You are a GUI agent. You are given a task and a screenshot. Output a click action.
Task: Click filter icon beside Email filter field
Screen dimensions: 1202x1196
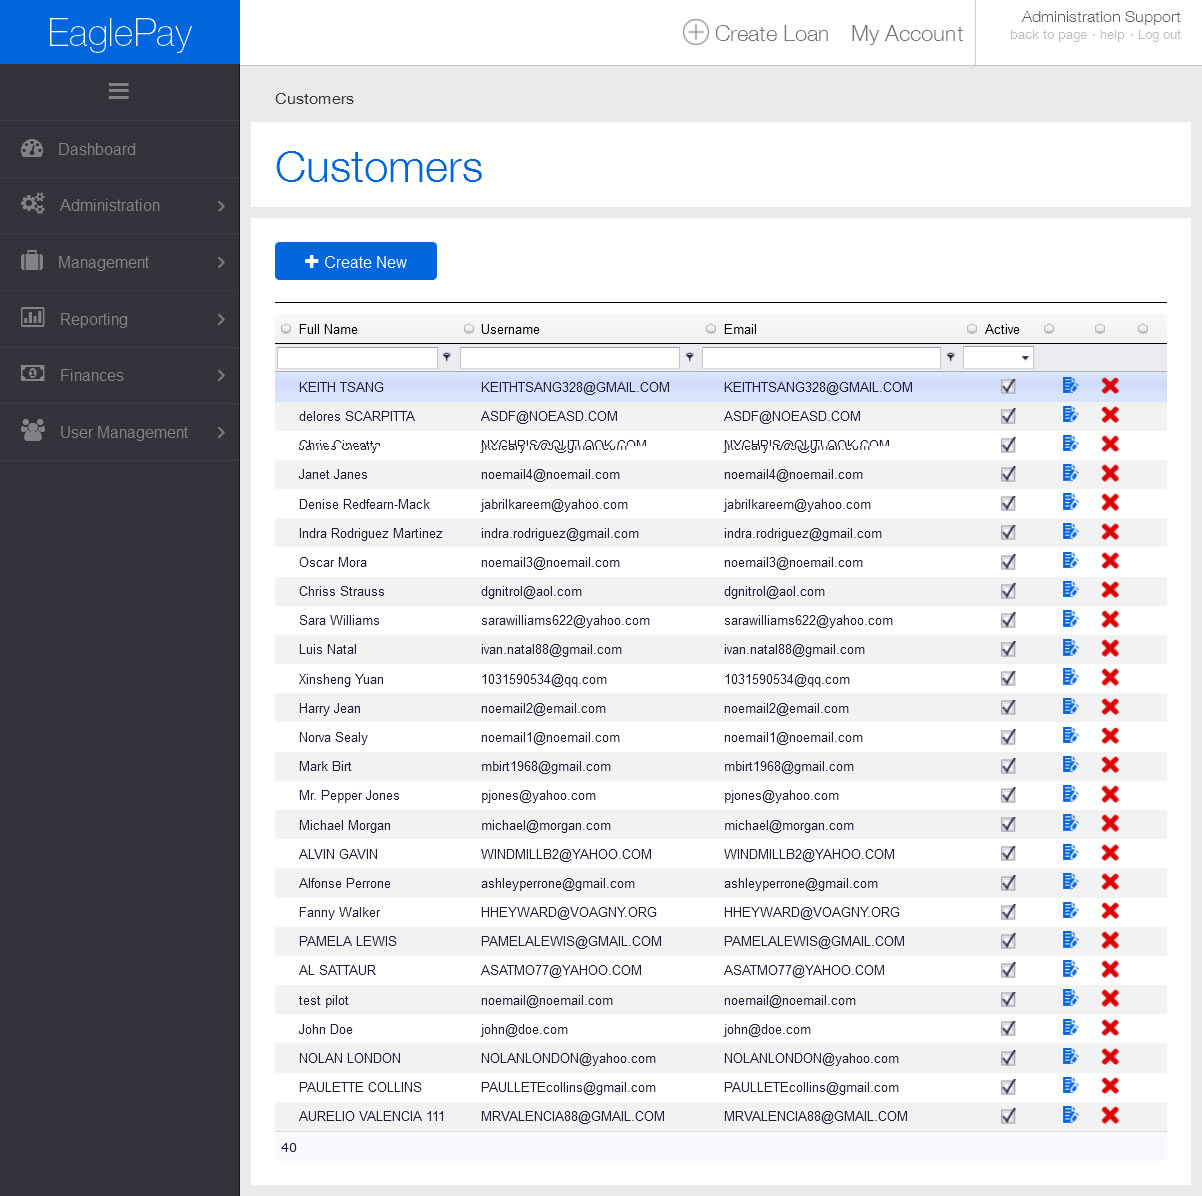tap(950, 357)
